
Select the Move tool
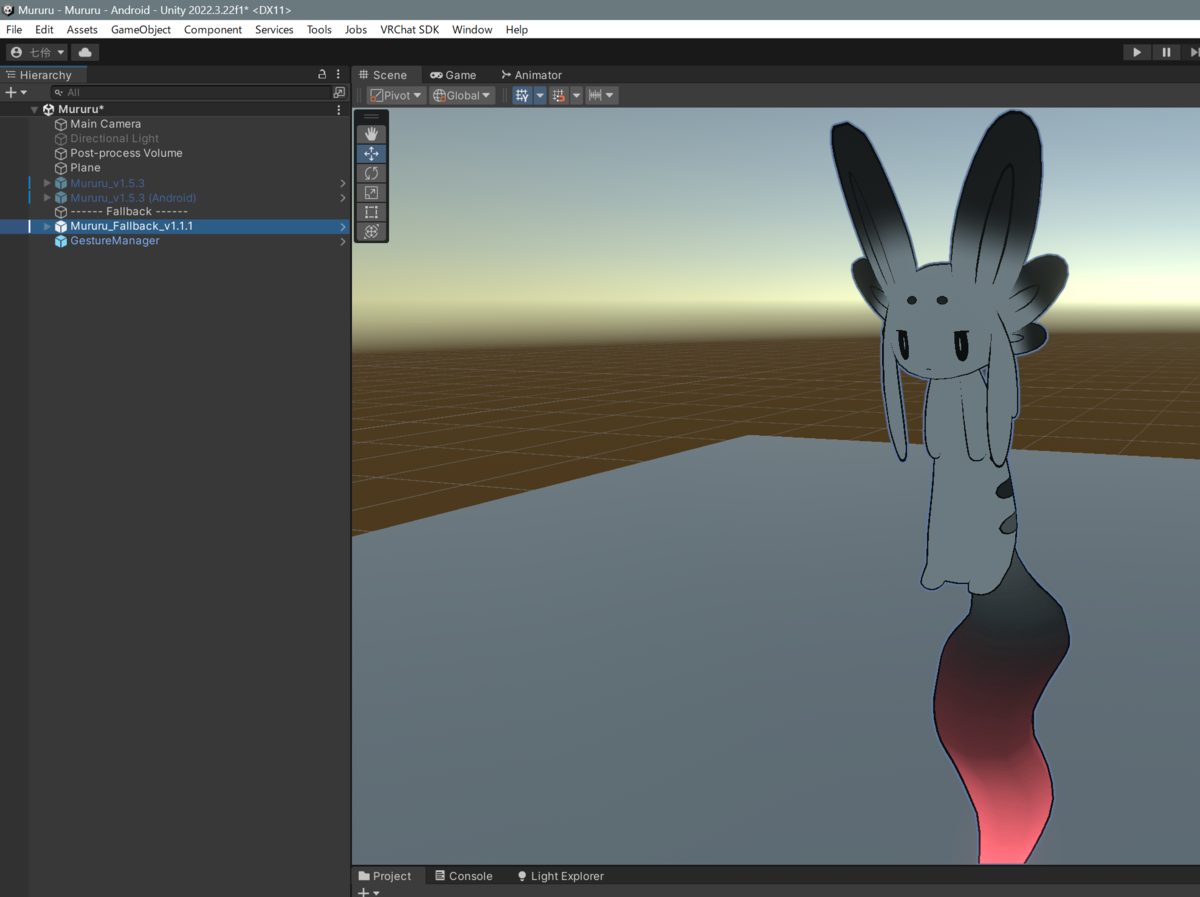[x=371, y=153]
